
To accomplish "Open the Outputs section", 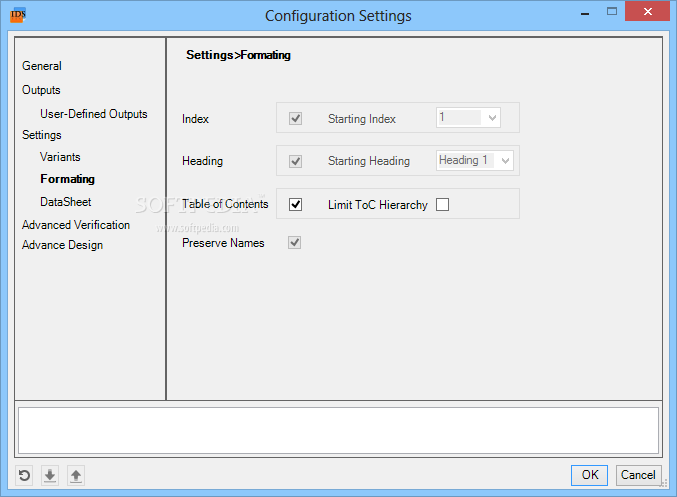I will tap(41, 90).
